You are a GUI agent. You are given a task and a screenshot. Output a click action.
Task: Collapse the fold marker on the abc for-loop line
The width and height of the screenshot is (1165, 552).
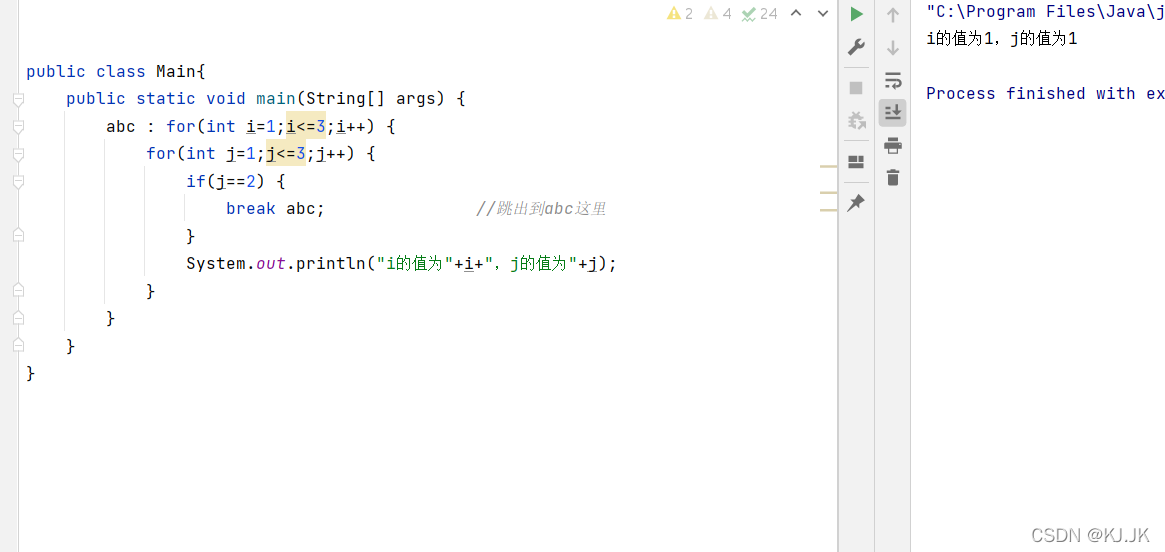tap(19, 126)
